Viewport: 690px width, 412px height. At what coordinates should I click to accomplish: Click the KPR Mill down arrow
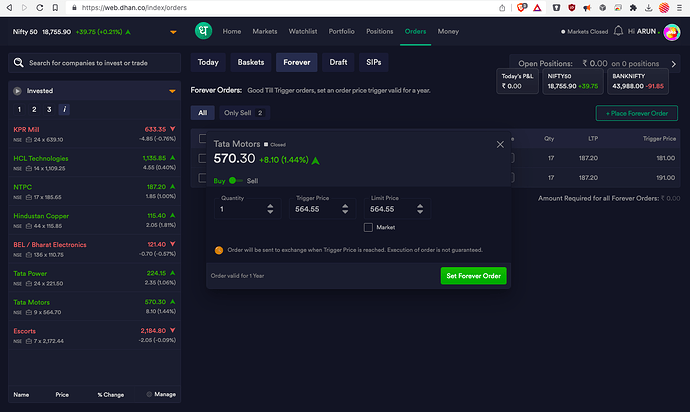[x=172, y=129]
